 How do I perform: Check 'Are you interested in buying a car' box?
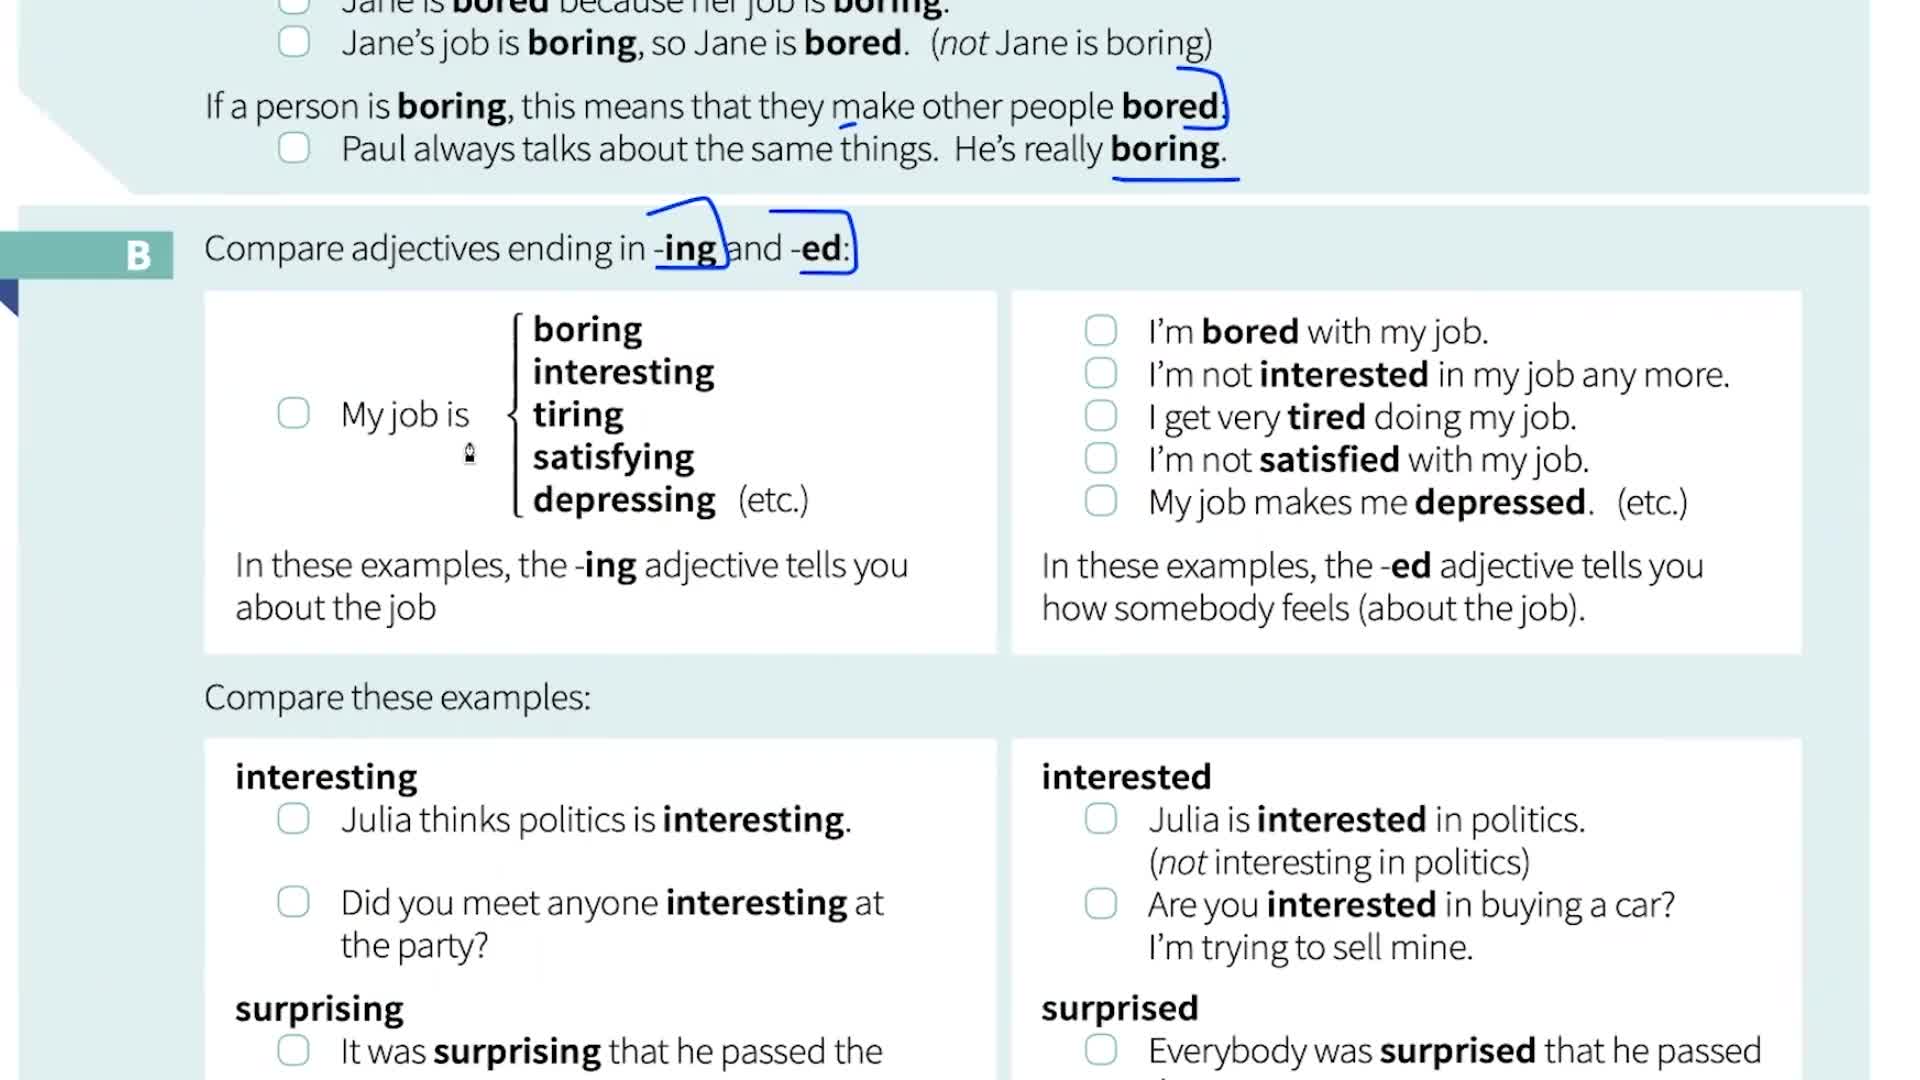pyautogui.click(x=1100, y=904)
